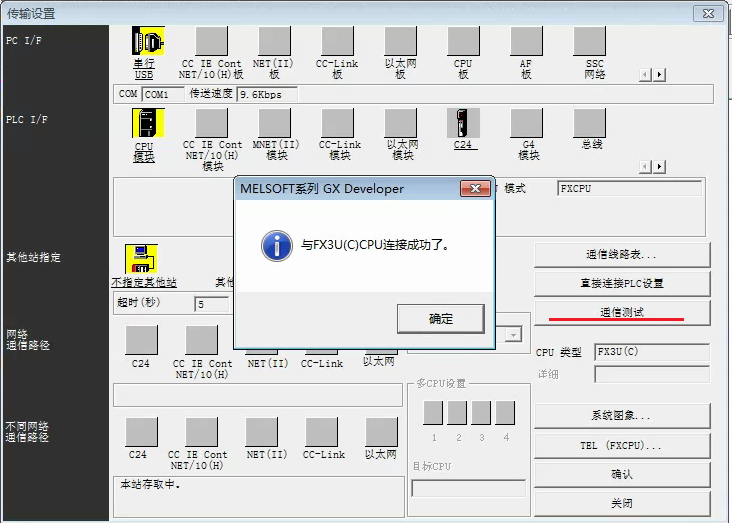Click the blue information icon in dialog
Screen dimensions: 732x523
click(x=277, y=246)
